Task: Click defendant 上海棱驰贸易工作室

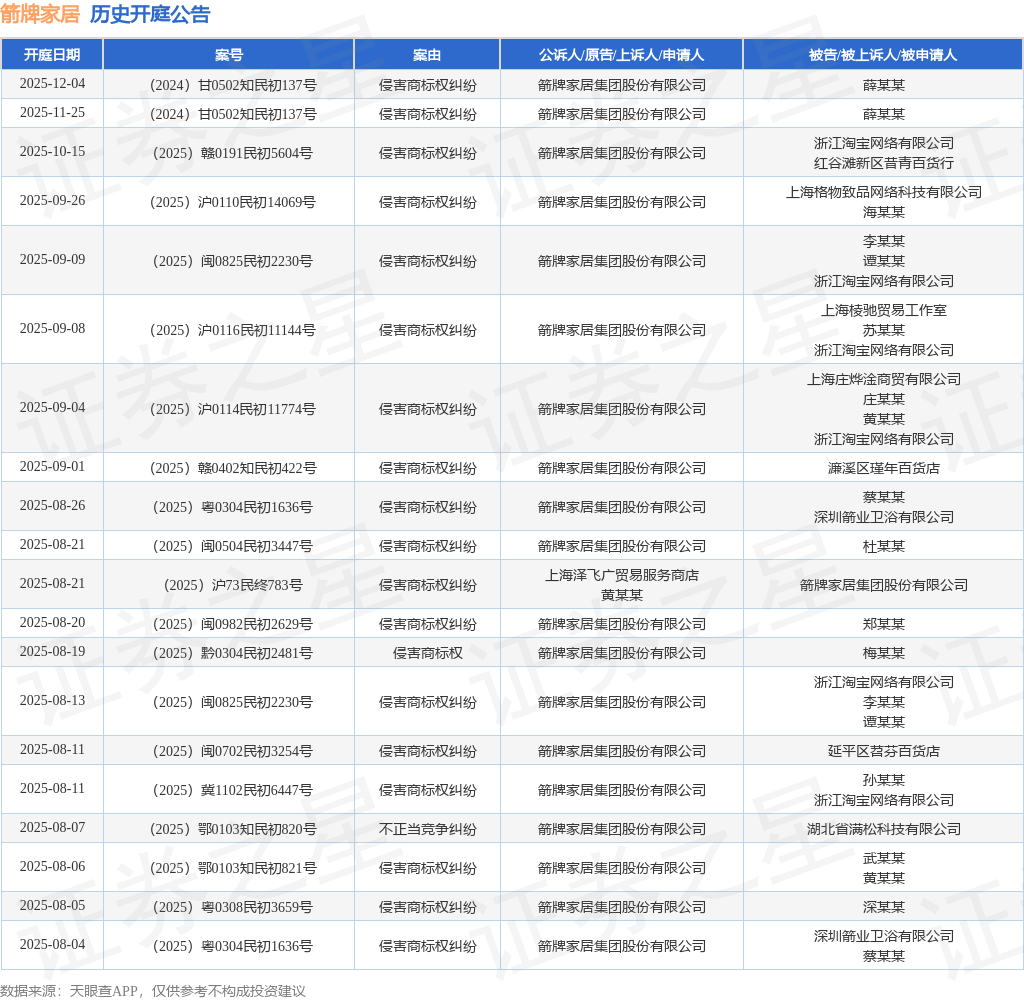Action: [883, 310]
